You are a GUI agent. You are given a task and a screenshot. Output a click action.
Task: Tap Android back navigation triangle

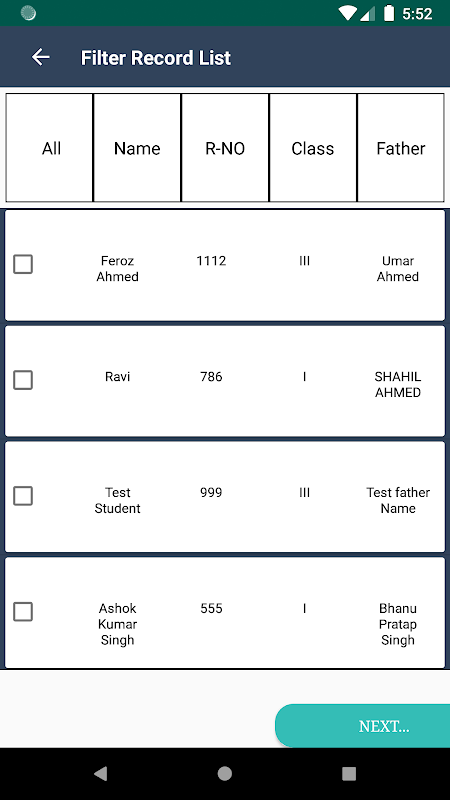[101, 773]
